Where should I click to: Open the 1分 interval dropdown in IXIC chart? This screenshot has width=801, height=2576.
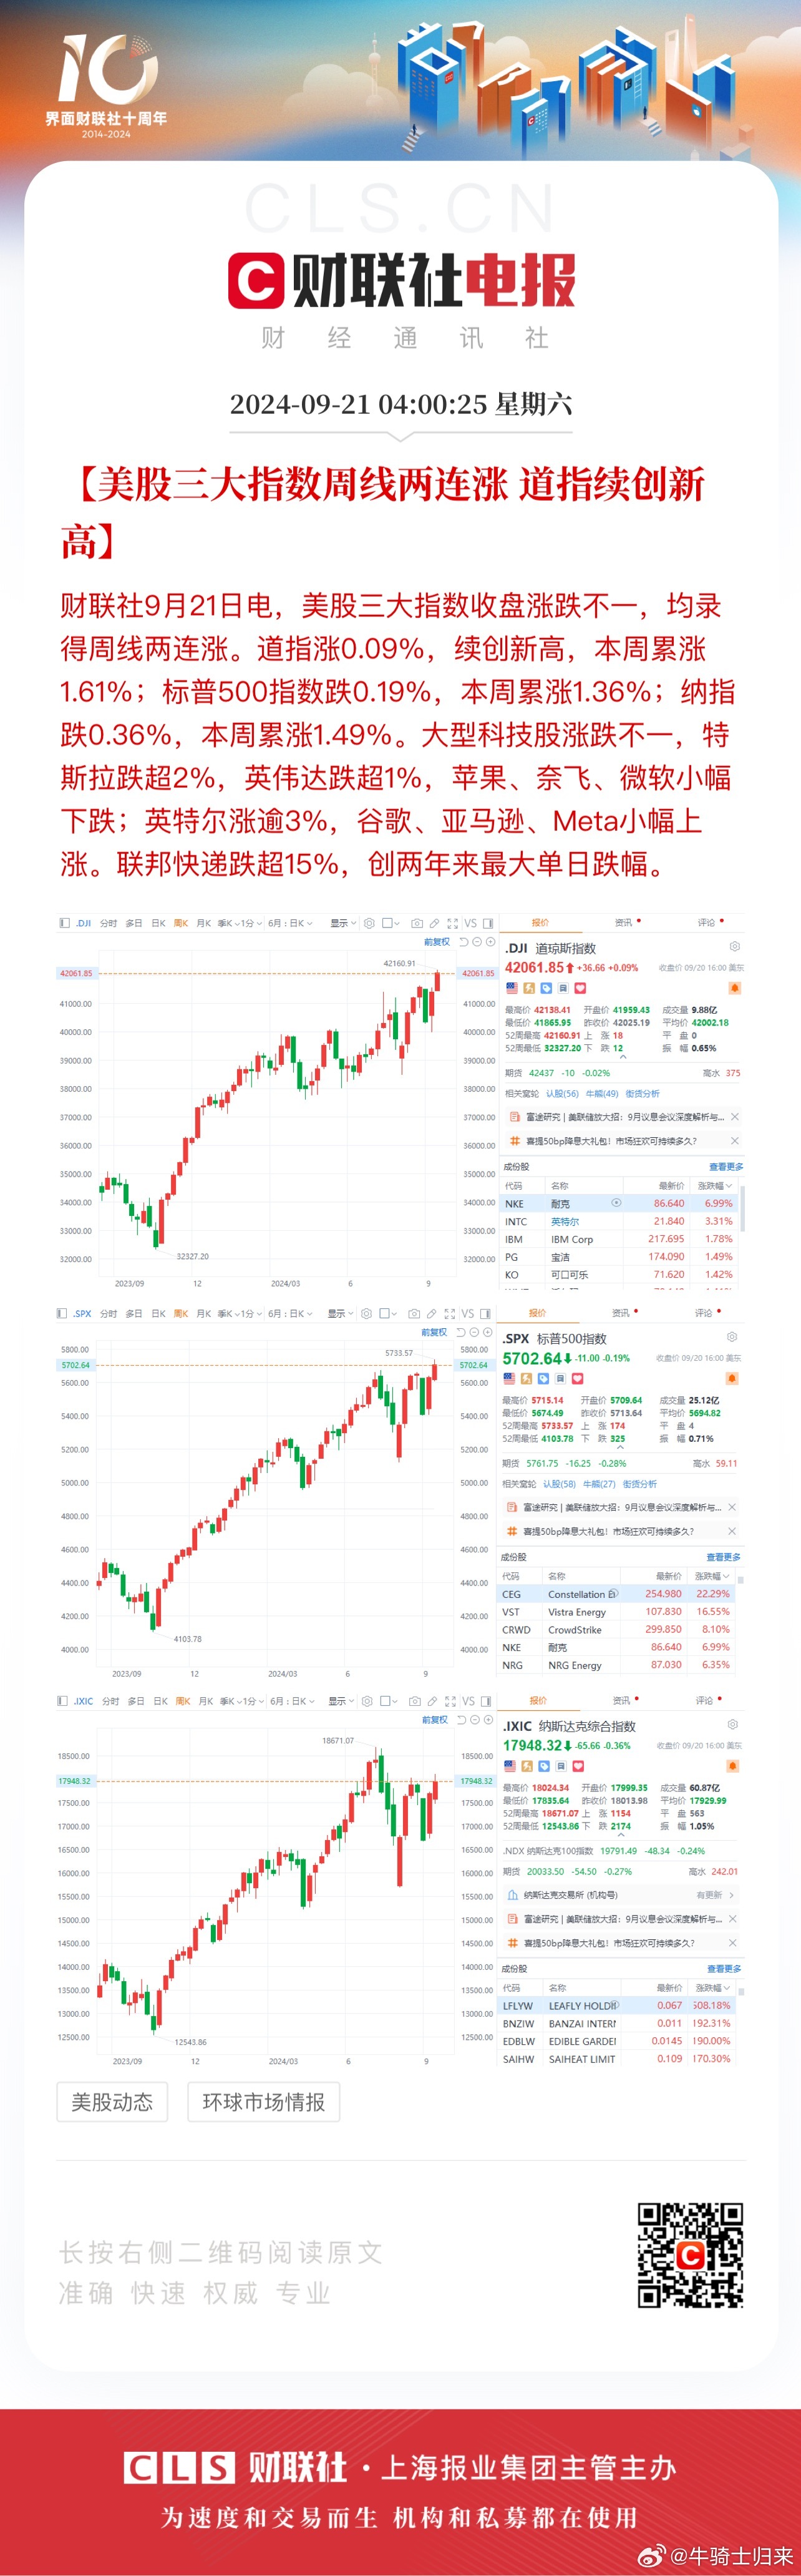(x=251, y=1701)
